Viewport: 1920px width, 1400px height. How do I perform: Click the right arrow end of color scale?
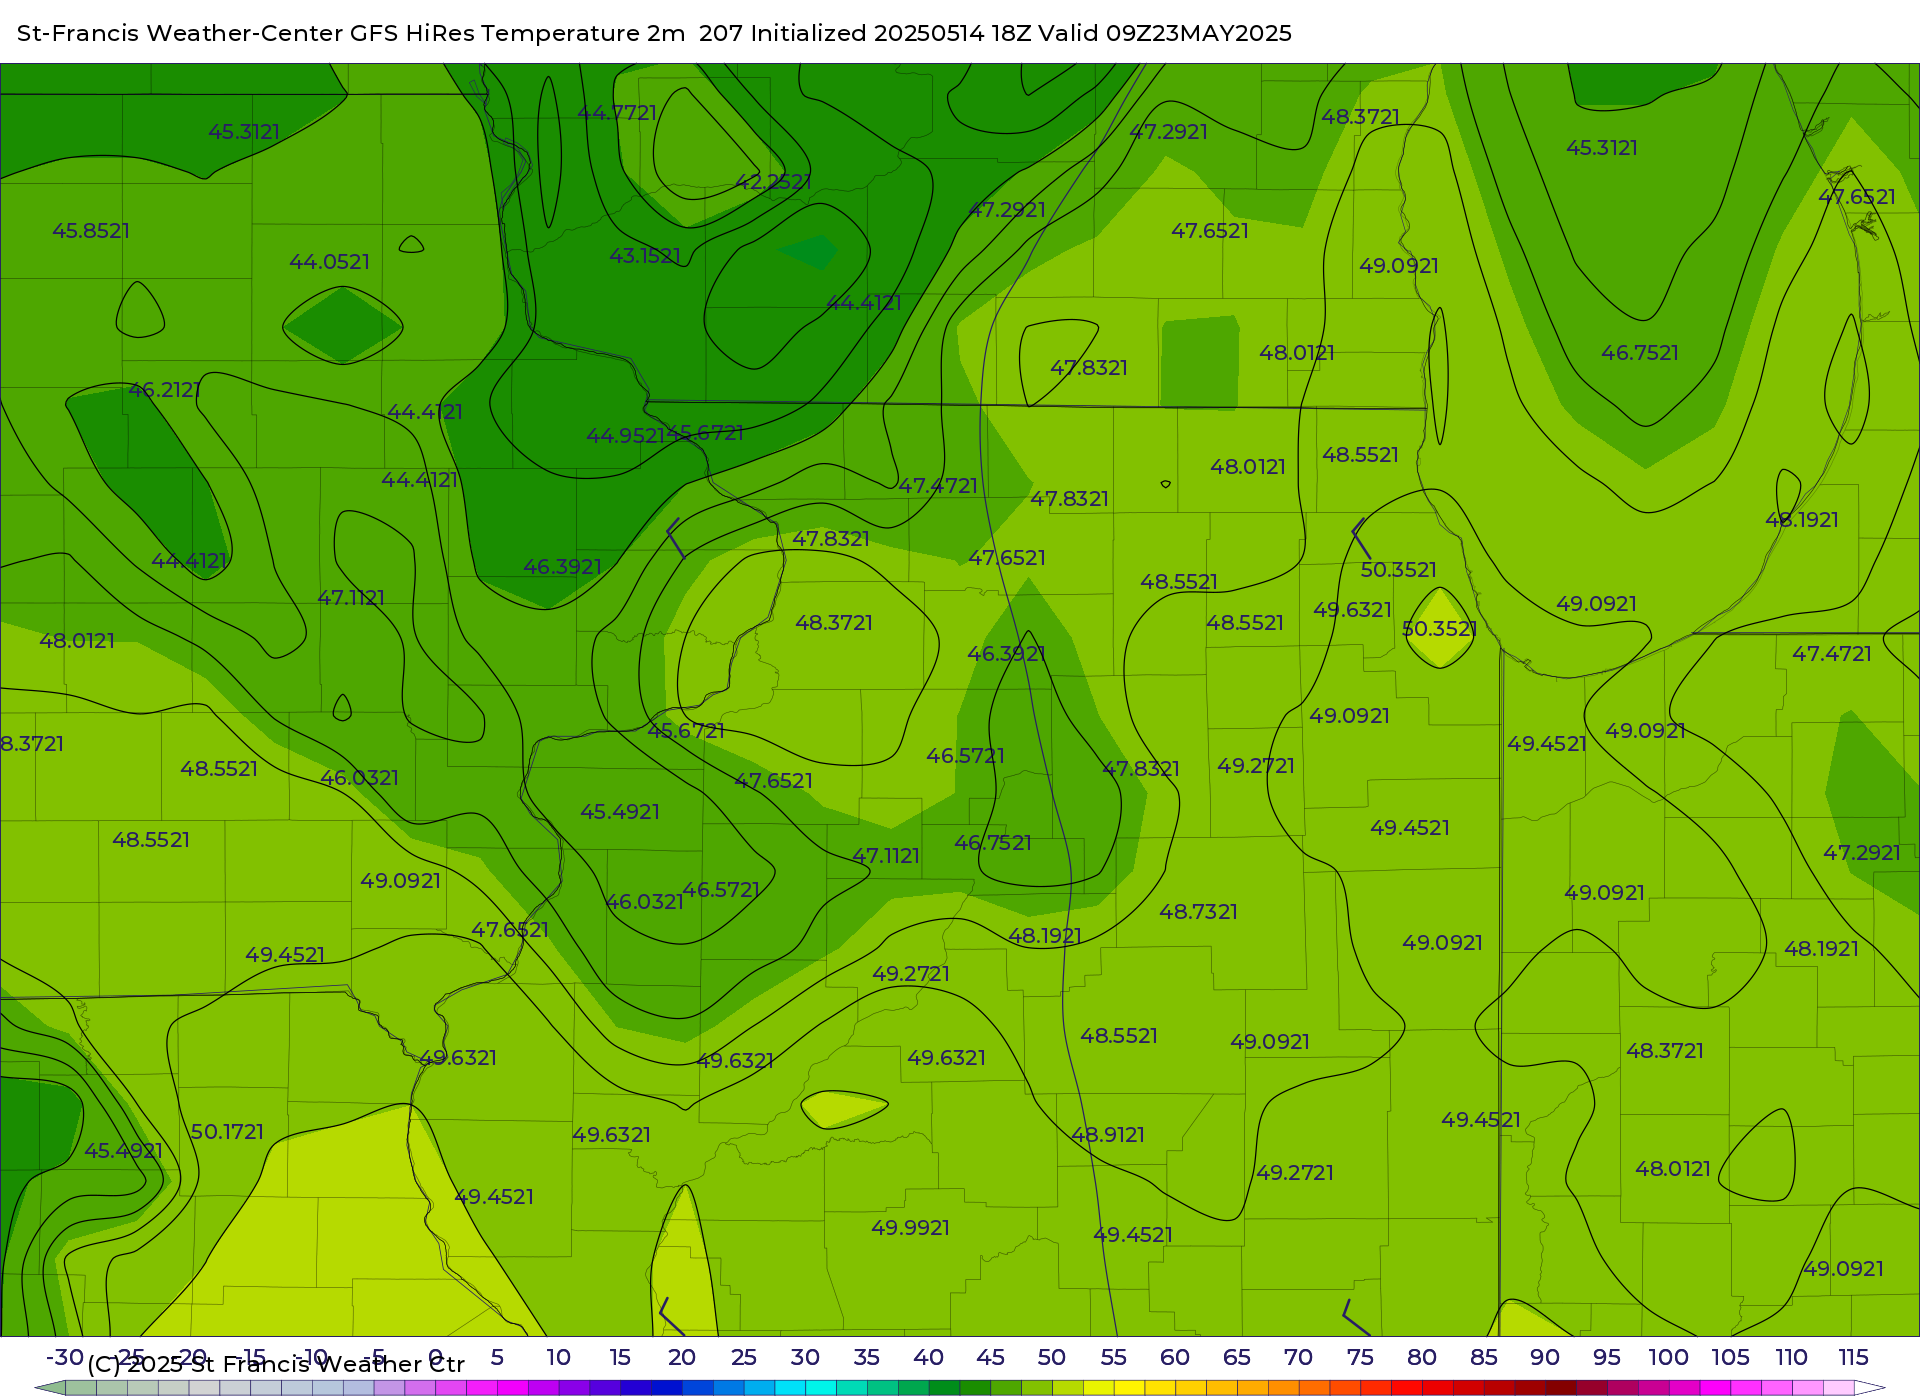coord(1871,1389)
